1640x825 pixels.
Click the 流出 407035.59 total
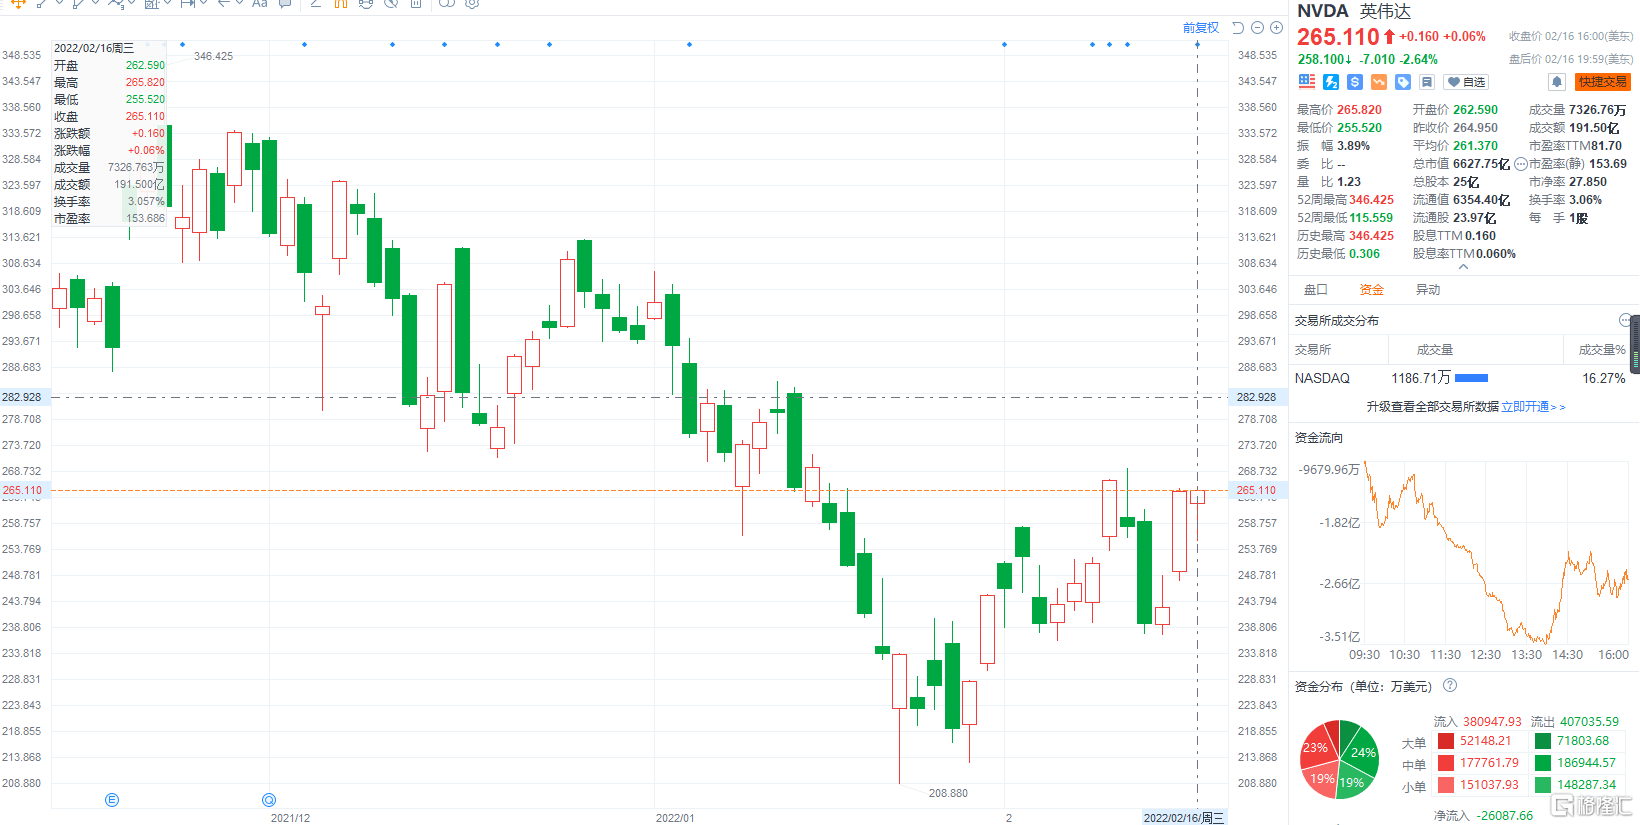1574,721
